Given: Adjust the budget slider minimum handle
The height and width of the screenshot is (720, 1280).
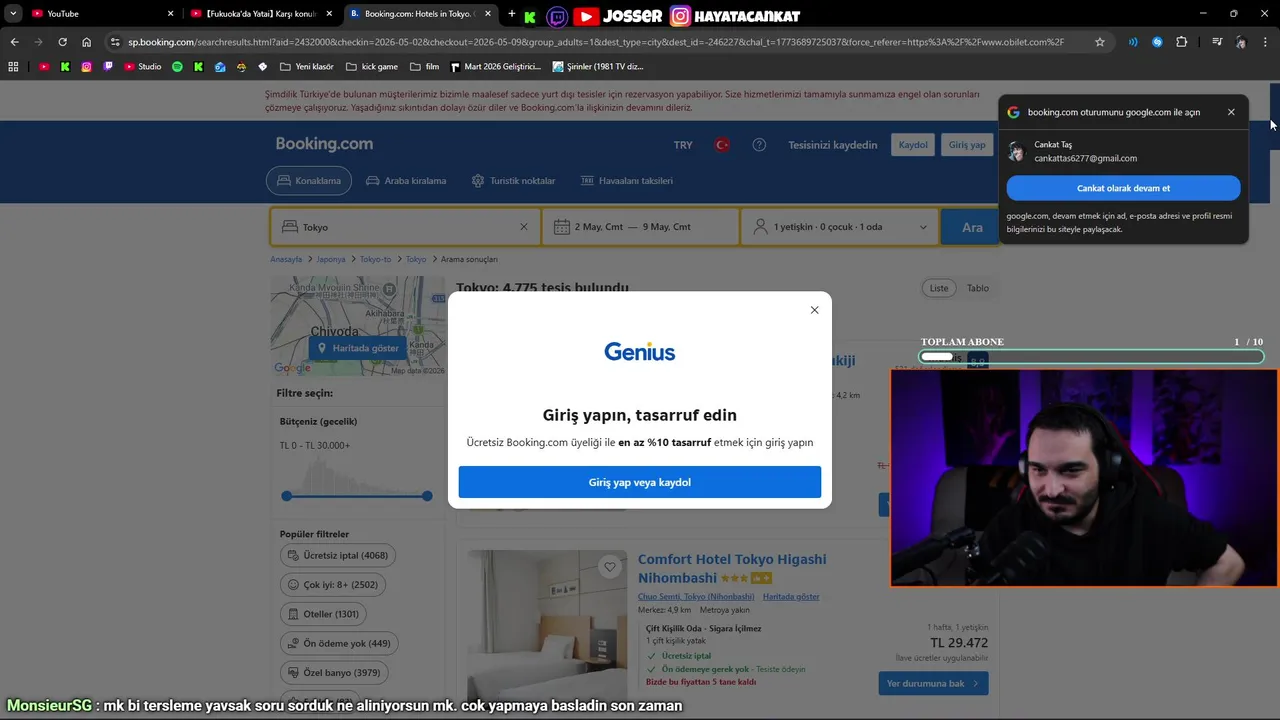Looking at the screenshot, I should click(287, 496).
